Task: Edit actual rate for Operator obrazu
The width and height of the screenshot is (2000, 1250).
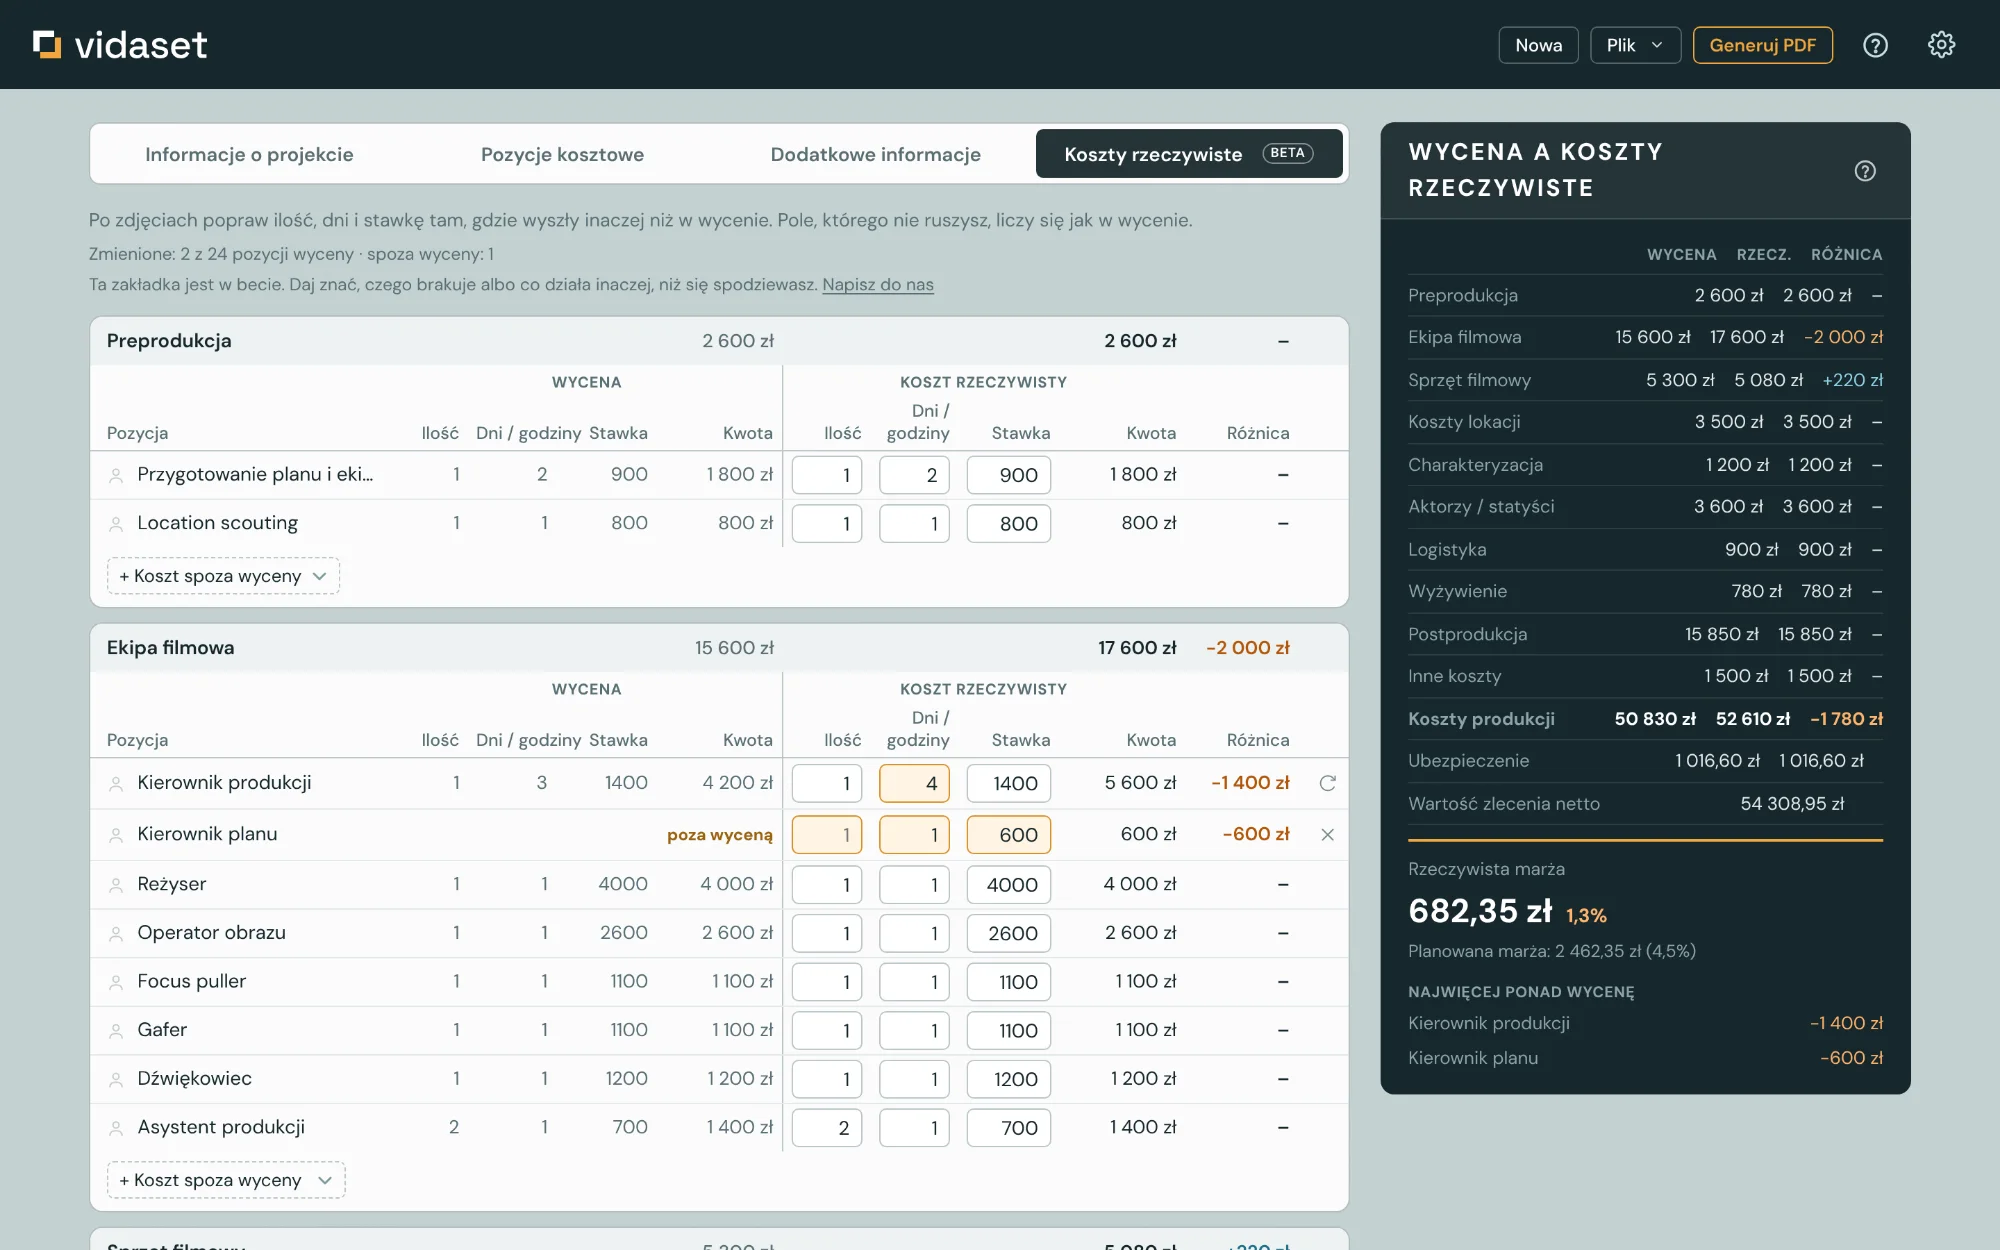Action: [x=1009, y=933]
